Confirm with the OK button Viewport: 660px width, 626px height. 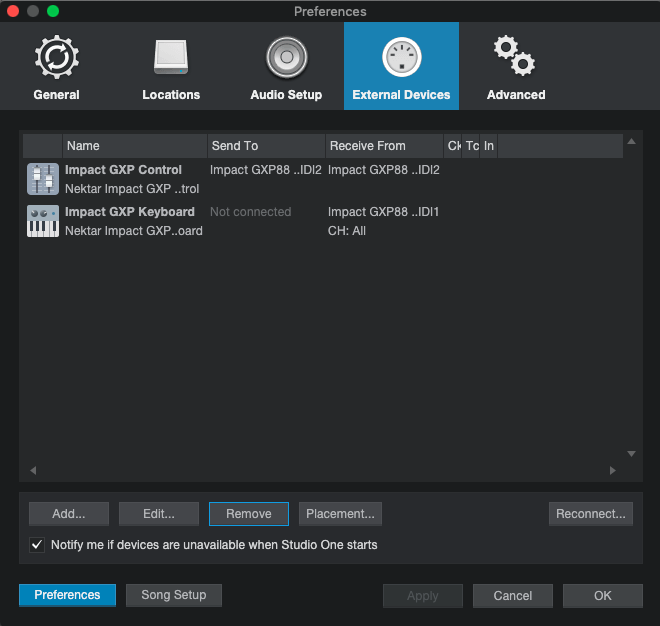pyautogui.click(x=603, y=596)
